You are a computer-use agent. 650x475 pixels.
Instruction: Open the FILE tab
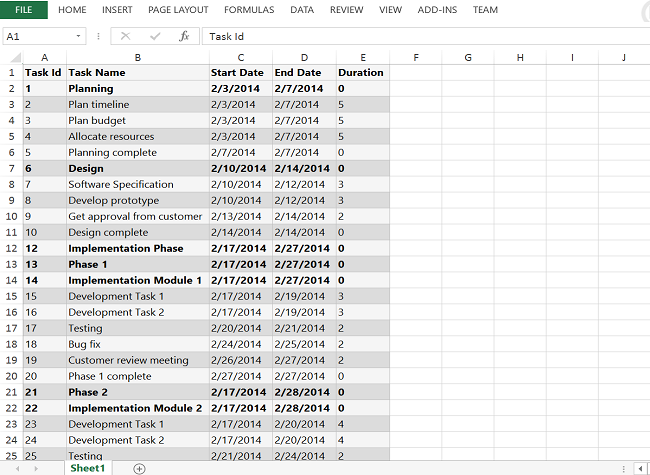(24, 10)
